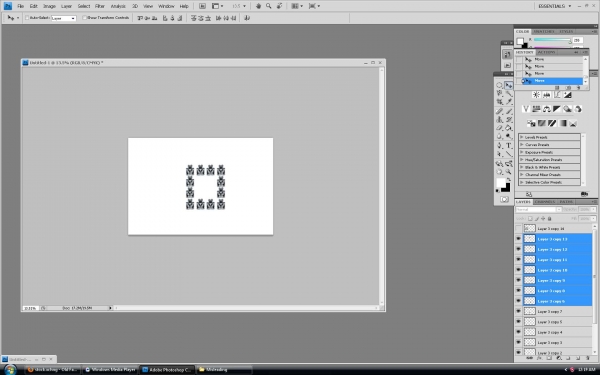Add a Color Balance adjustment

(546, 109)
